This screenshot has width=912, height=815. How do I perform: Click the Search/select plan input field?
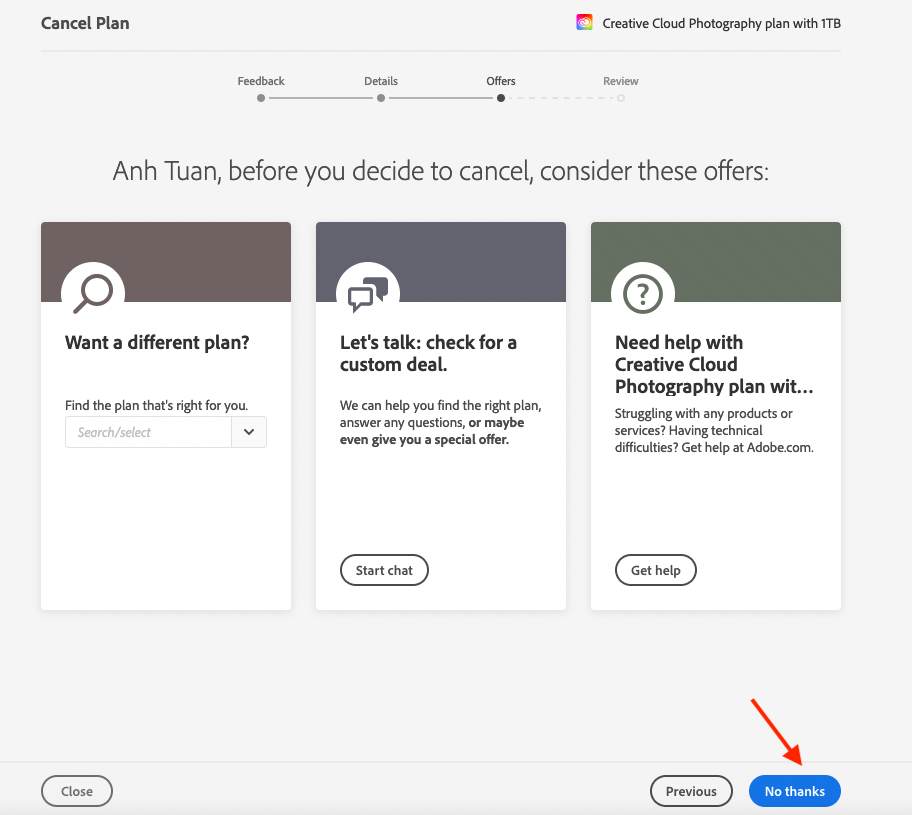[148, 432]
